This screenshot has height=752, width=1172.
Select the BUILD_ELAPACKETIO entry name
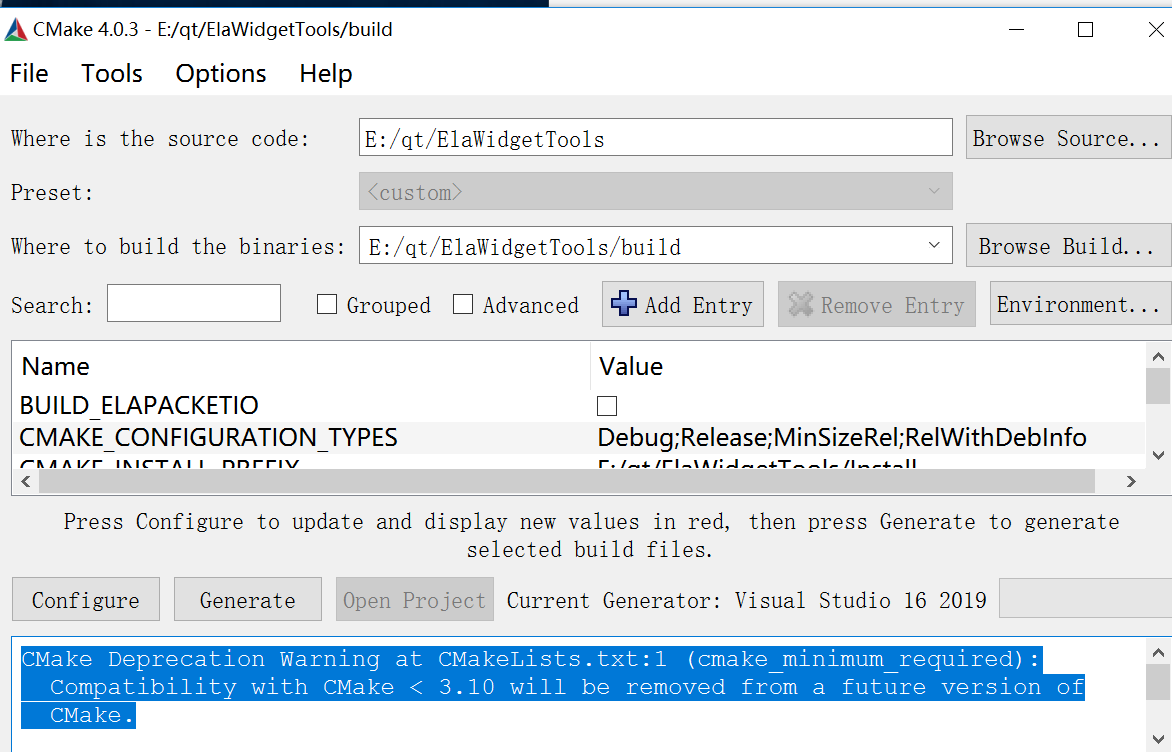139,405
